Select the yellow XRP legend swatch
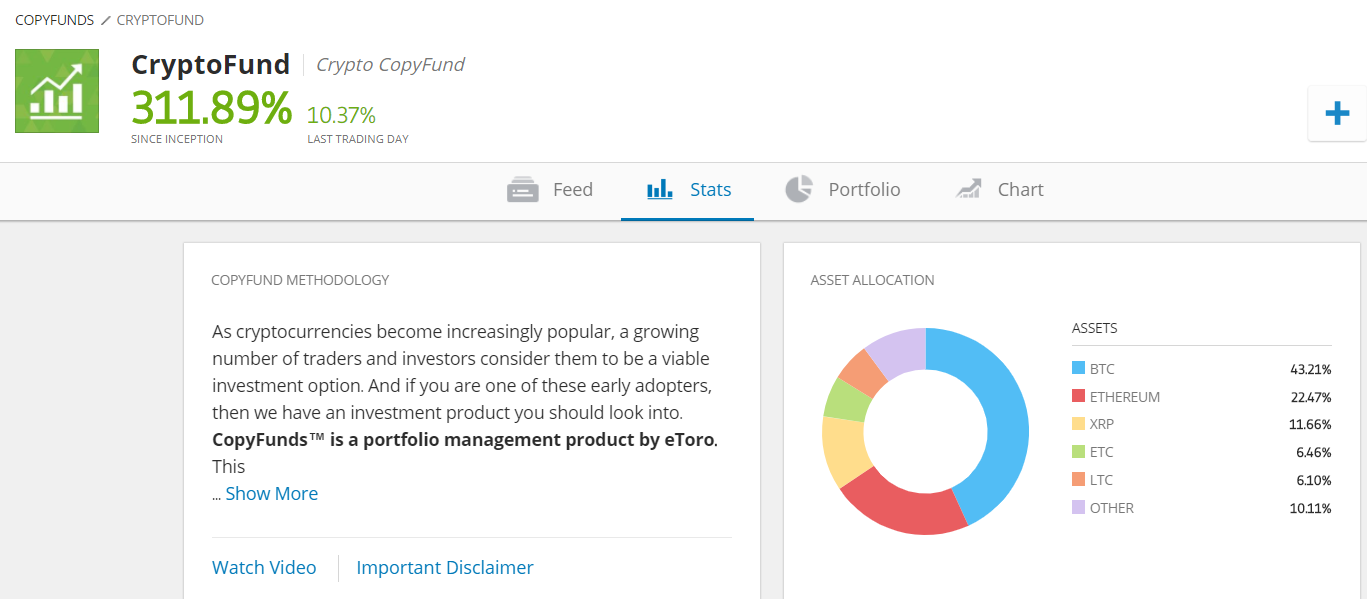 (x=1078, y=424)
